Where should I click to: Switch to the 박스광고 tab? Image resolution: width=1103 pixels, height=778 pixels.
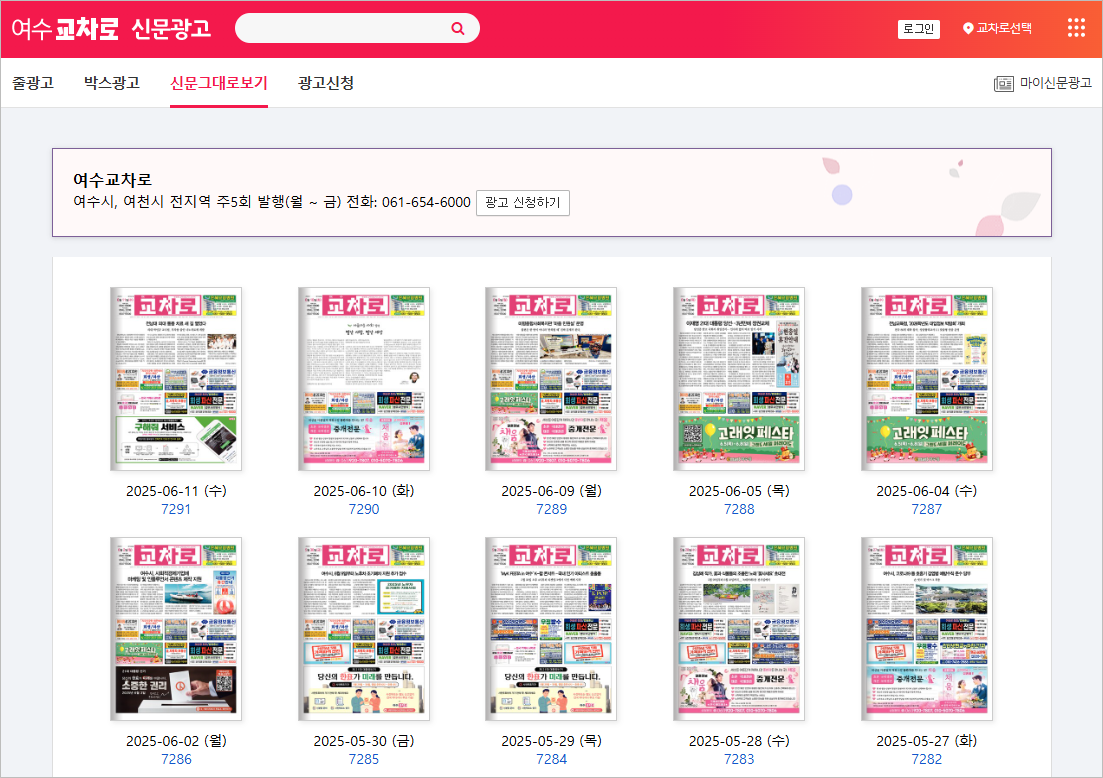[x=111, y=84]
